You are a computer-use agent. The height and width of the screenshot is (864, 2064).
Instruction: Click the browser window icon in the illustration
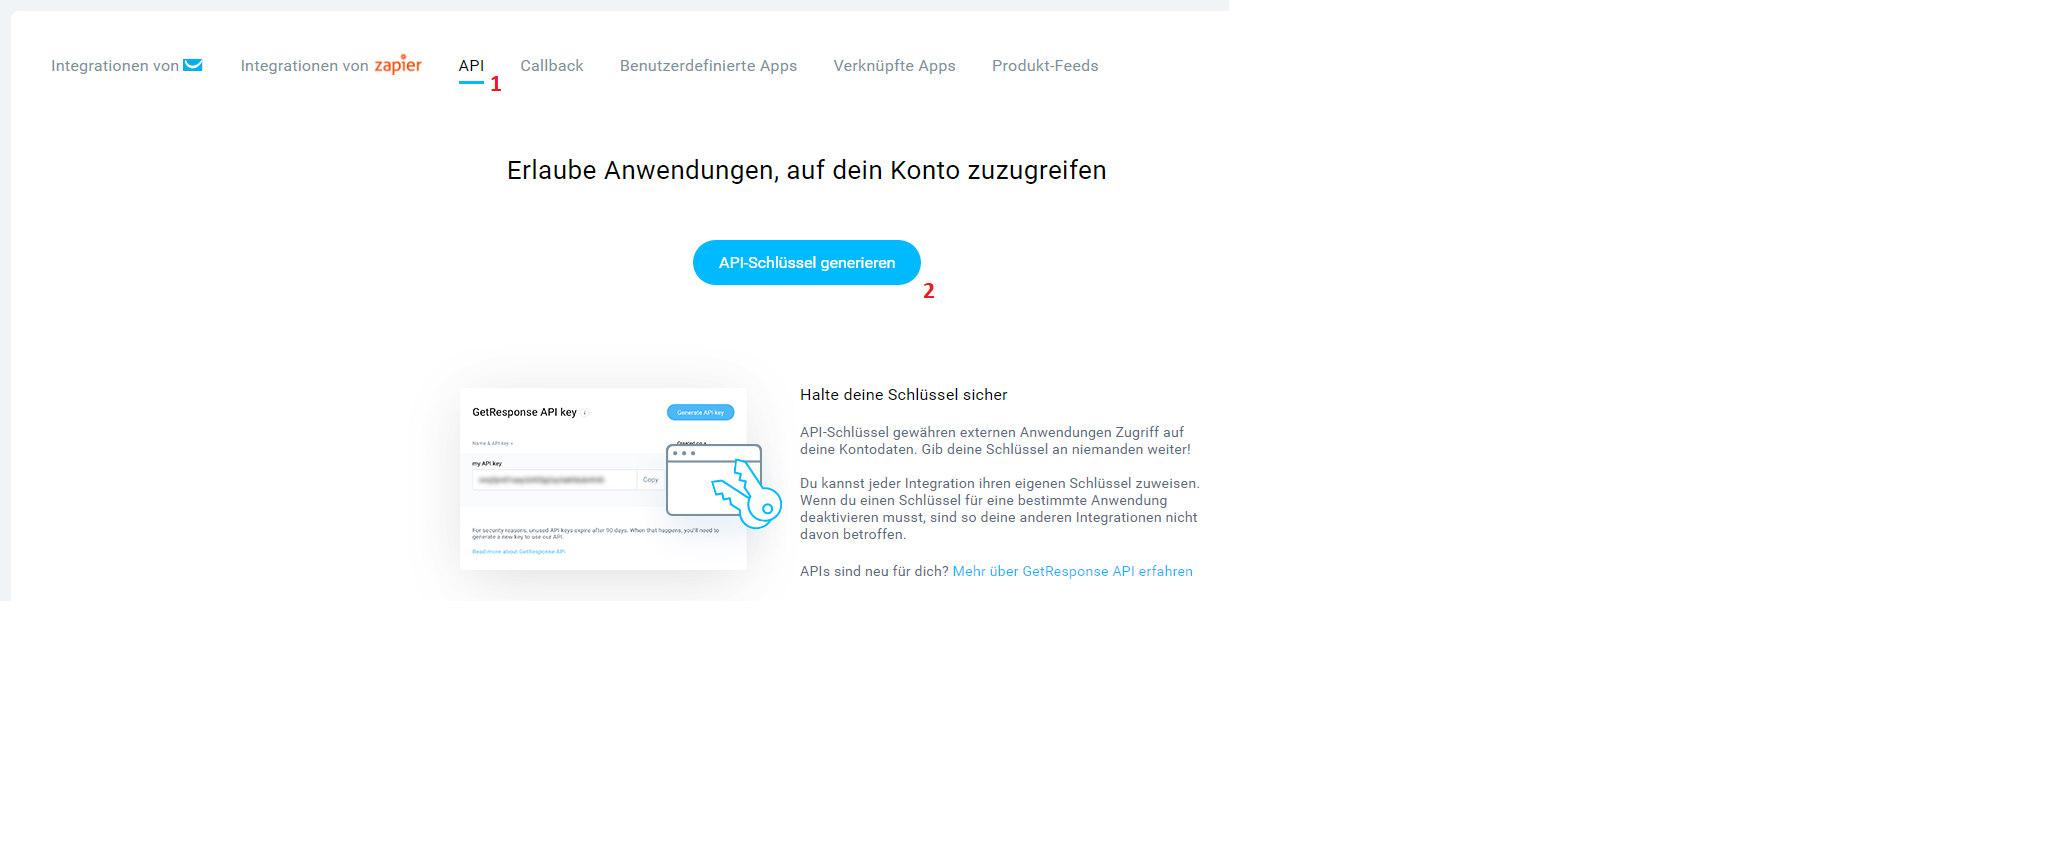(714, 480)
